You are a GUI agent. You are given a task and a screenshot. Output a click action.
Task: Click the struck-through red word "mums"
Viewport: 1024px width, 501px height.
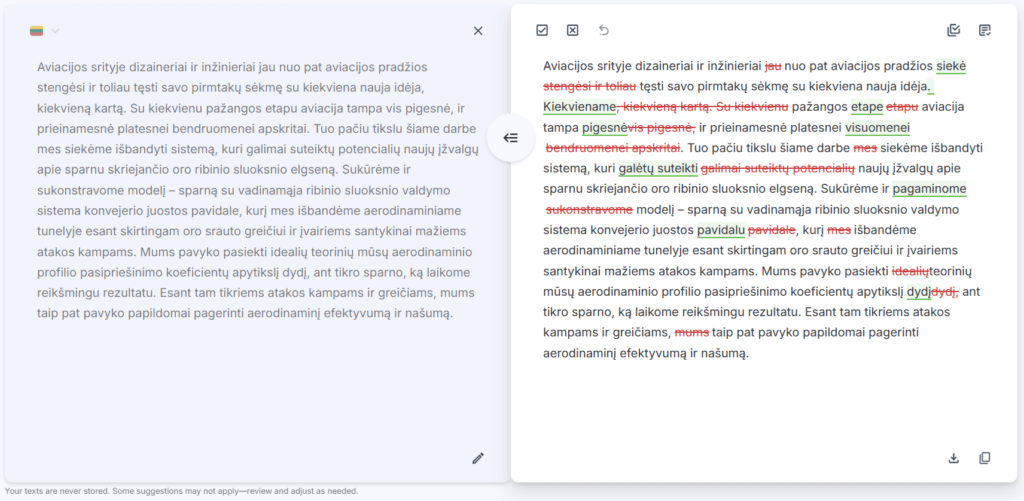pos(692,332)
